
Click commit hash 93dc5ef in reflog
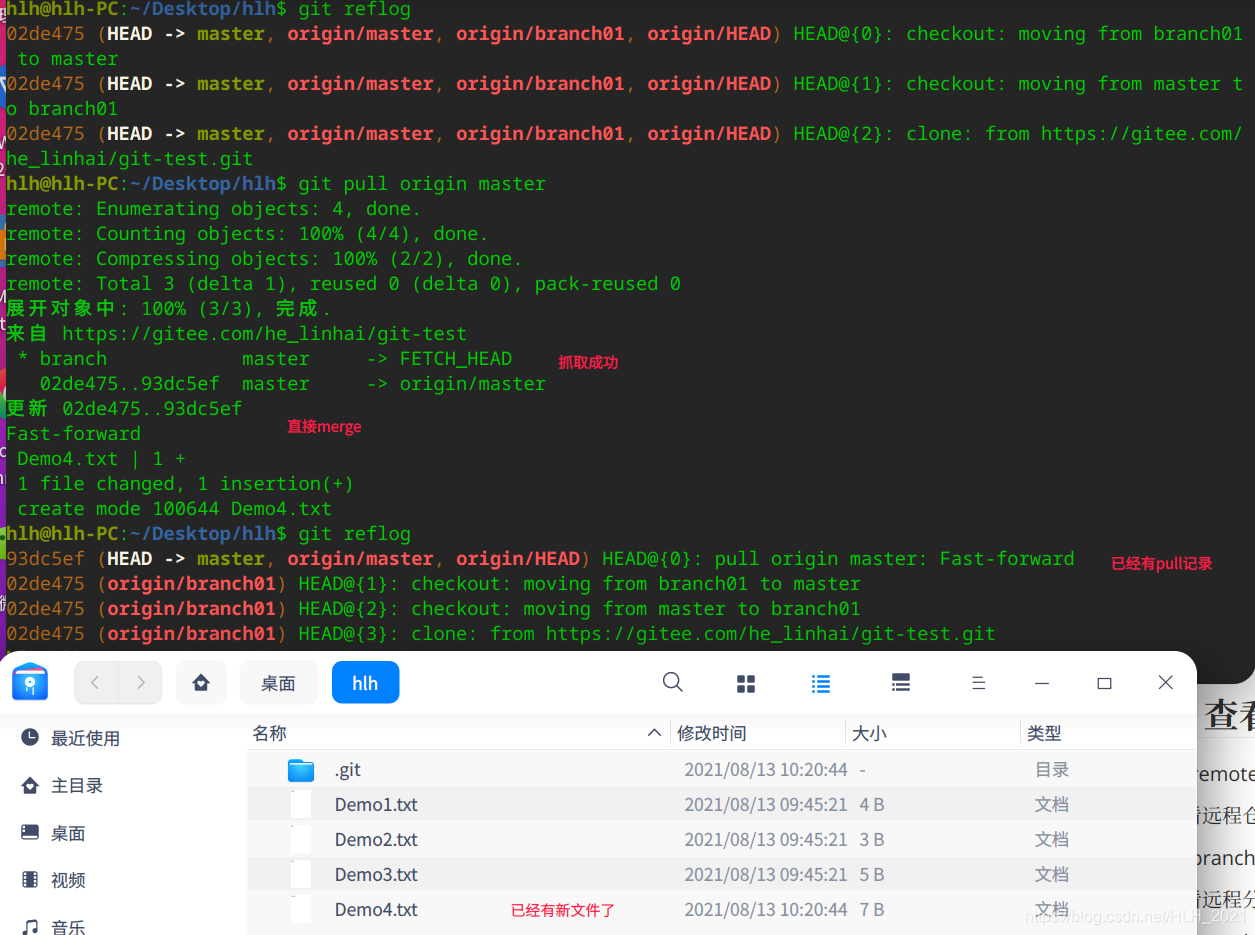(45, 559)
